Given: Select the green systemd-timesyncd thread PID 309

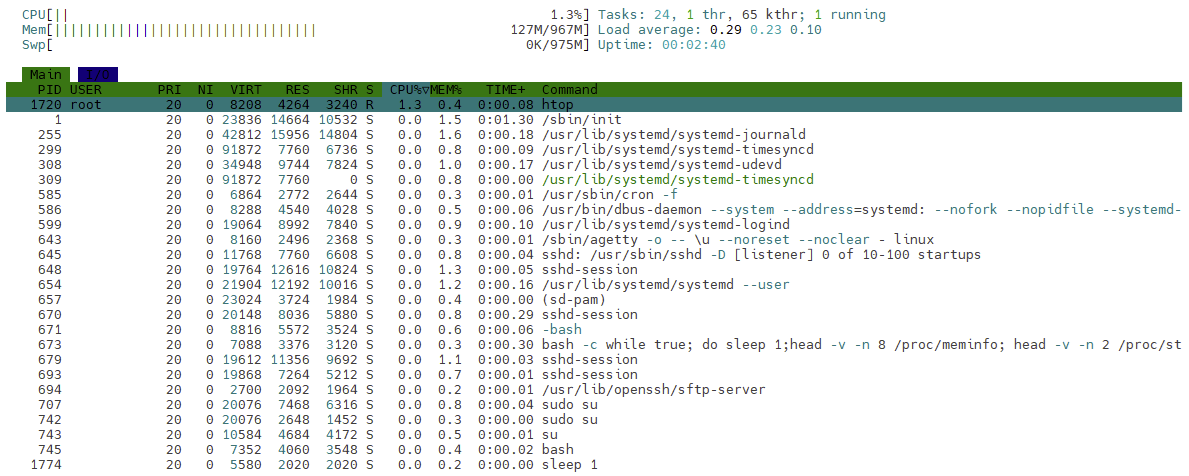Looking at the screenshot, I should tap(594, 180).
